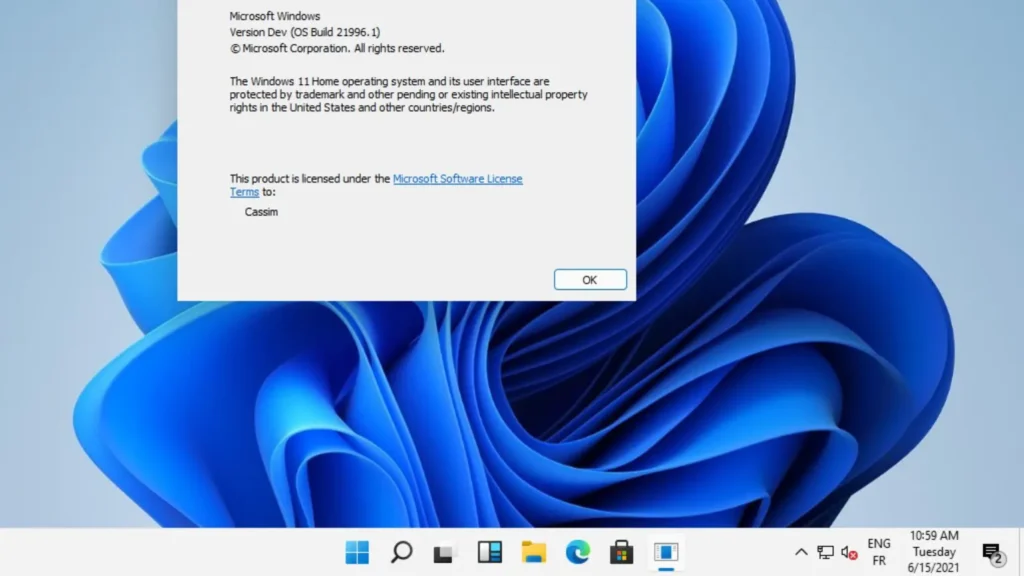Open Task View on taskbar
Screen dimensions: 1024x576
click(443, 554)
